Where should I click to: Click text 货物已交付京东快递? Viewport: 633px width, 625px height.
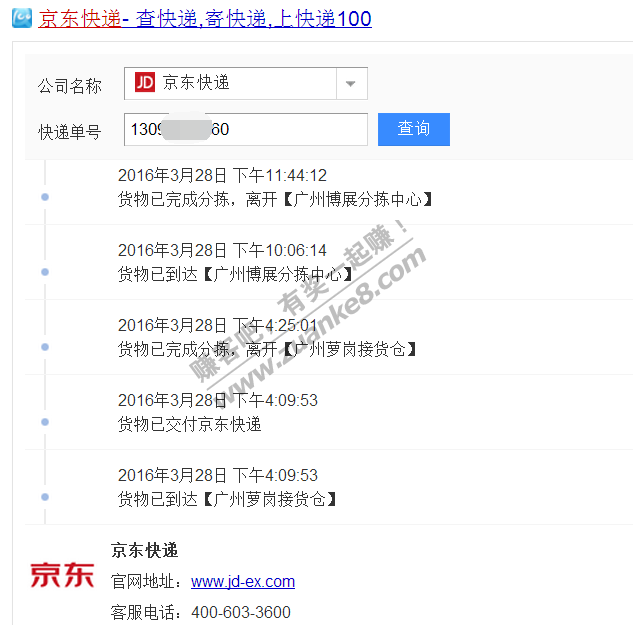point(189,424)
